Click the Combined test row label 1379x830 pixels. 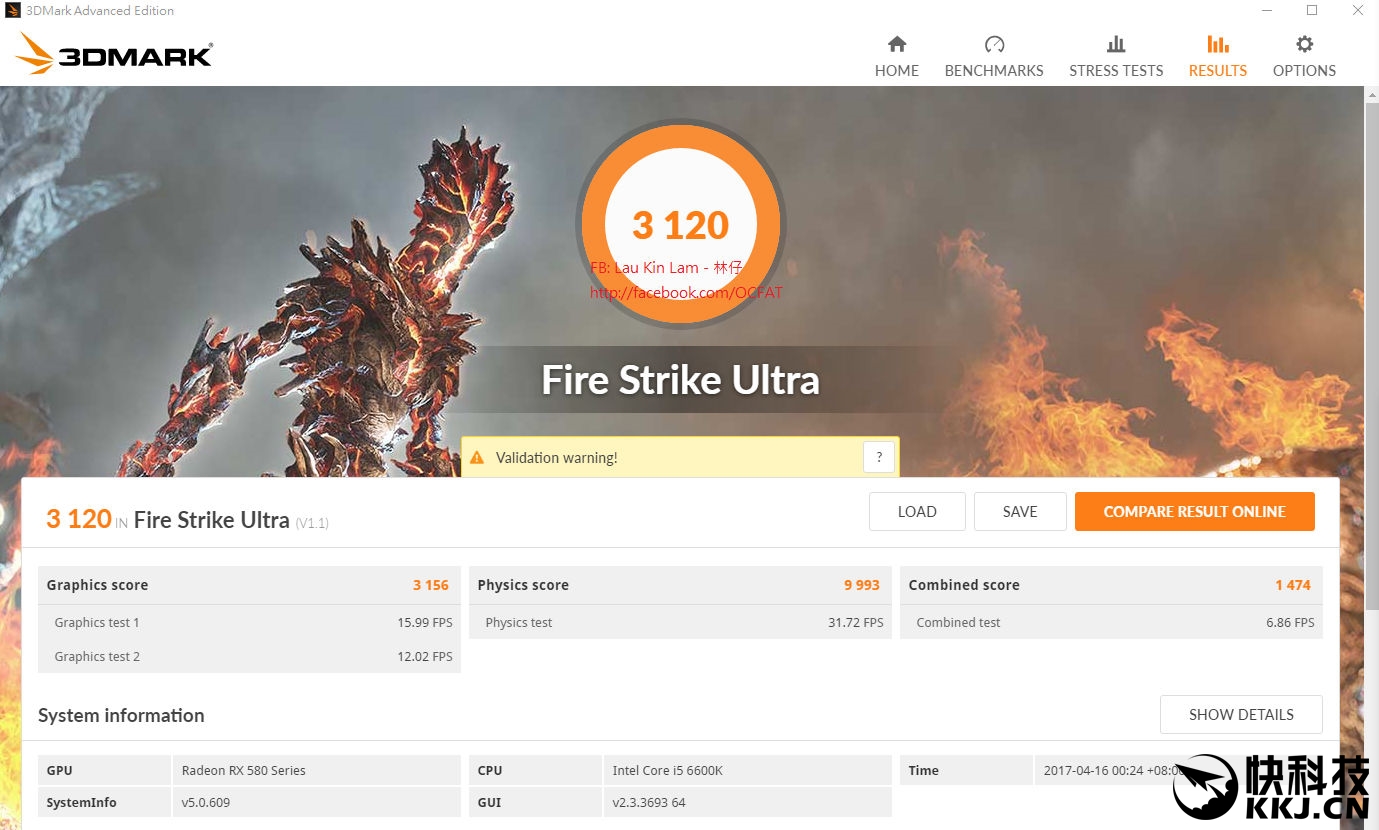[958, 622]
